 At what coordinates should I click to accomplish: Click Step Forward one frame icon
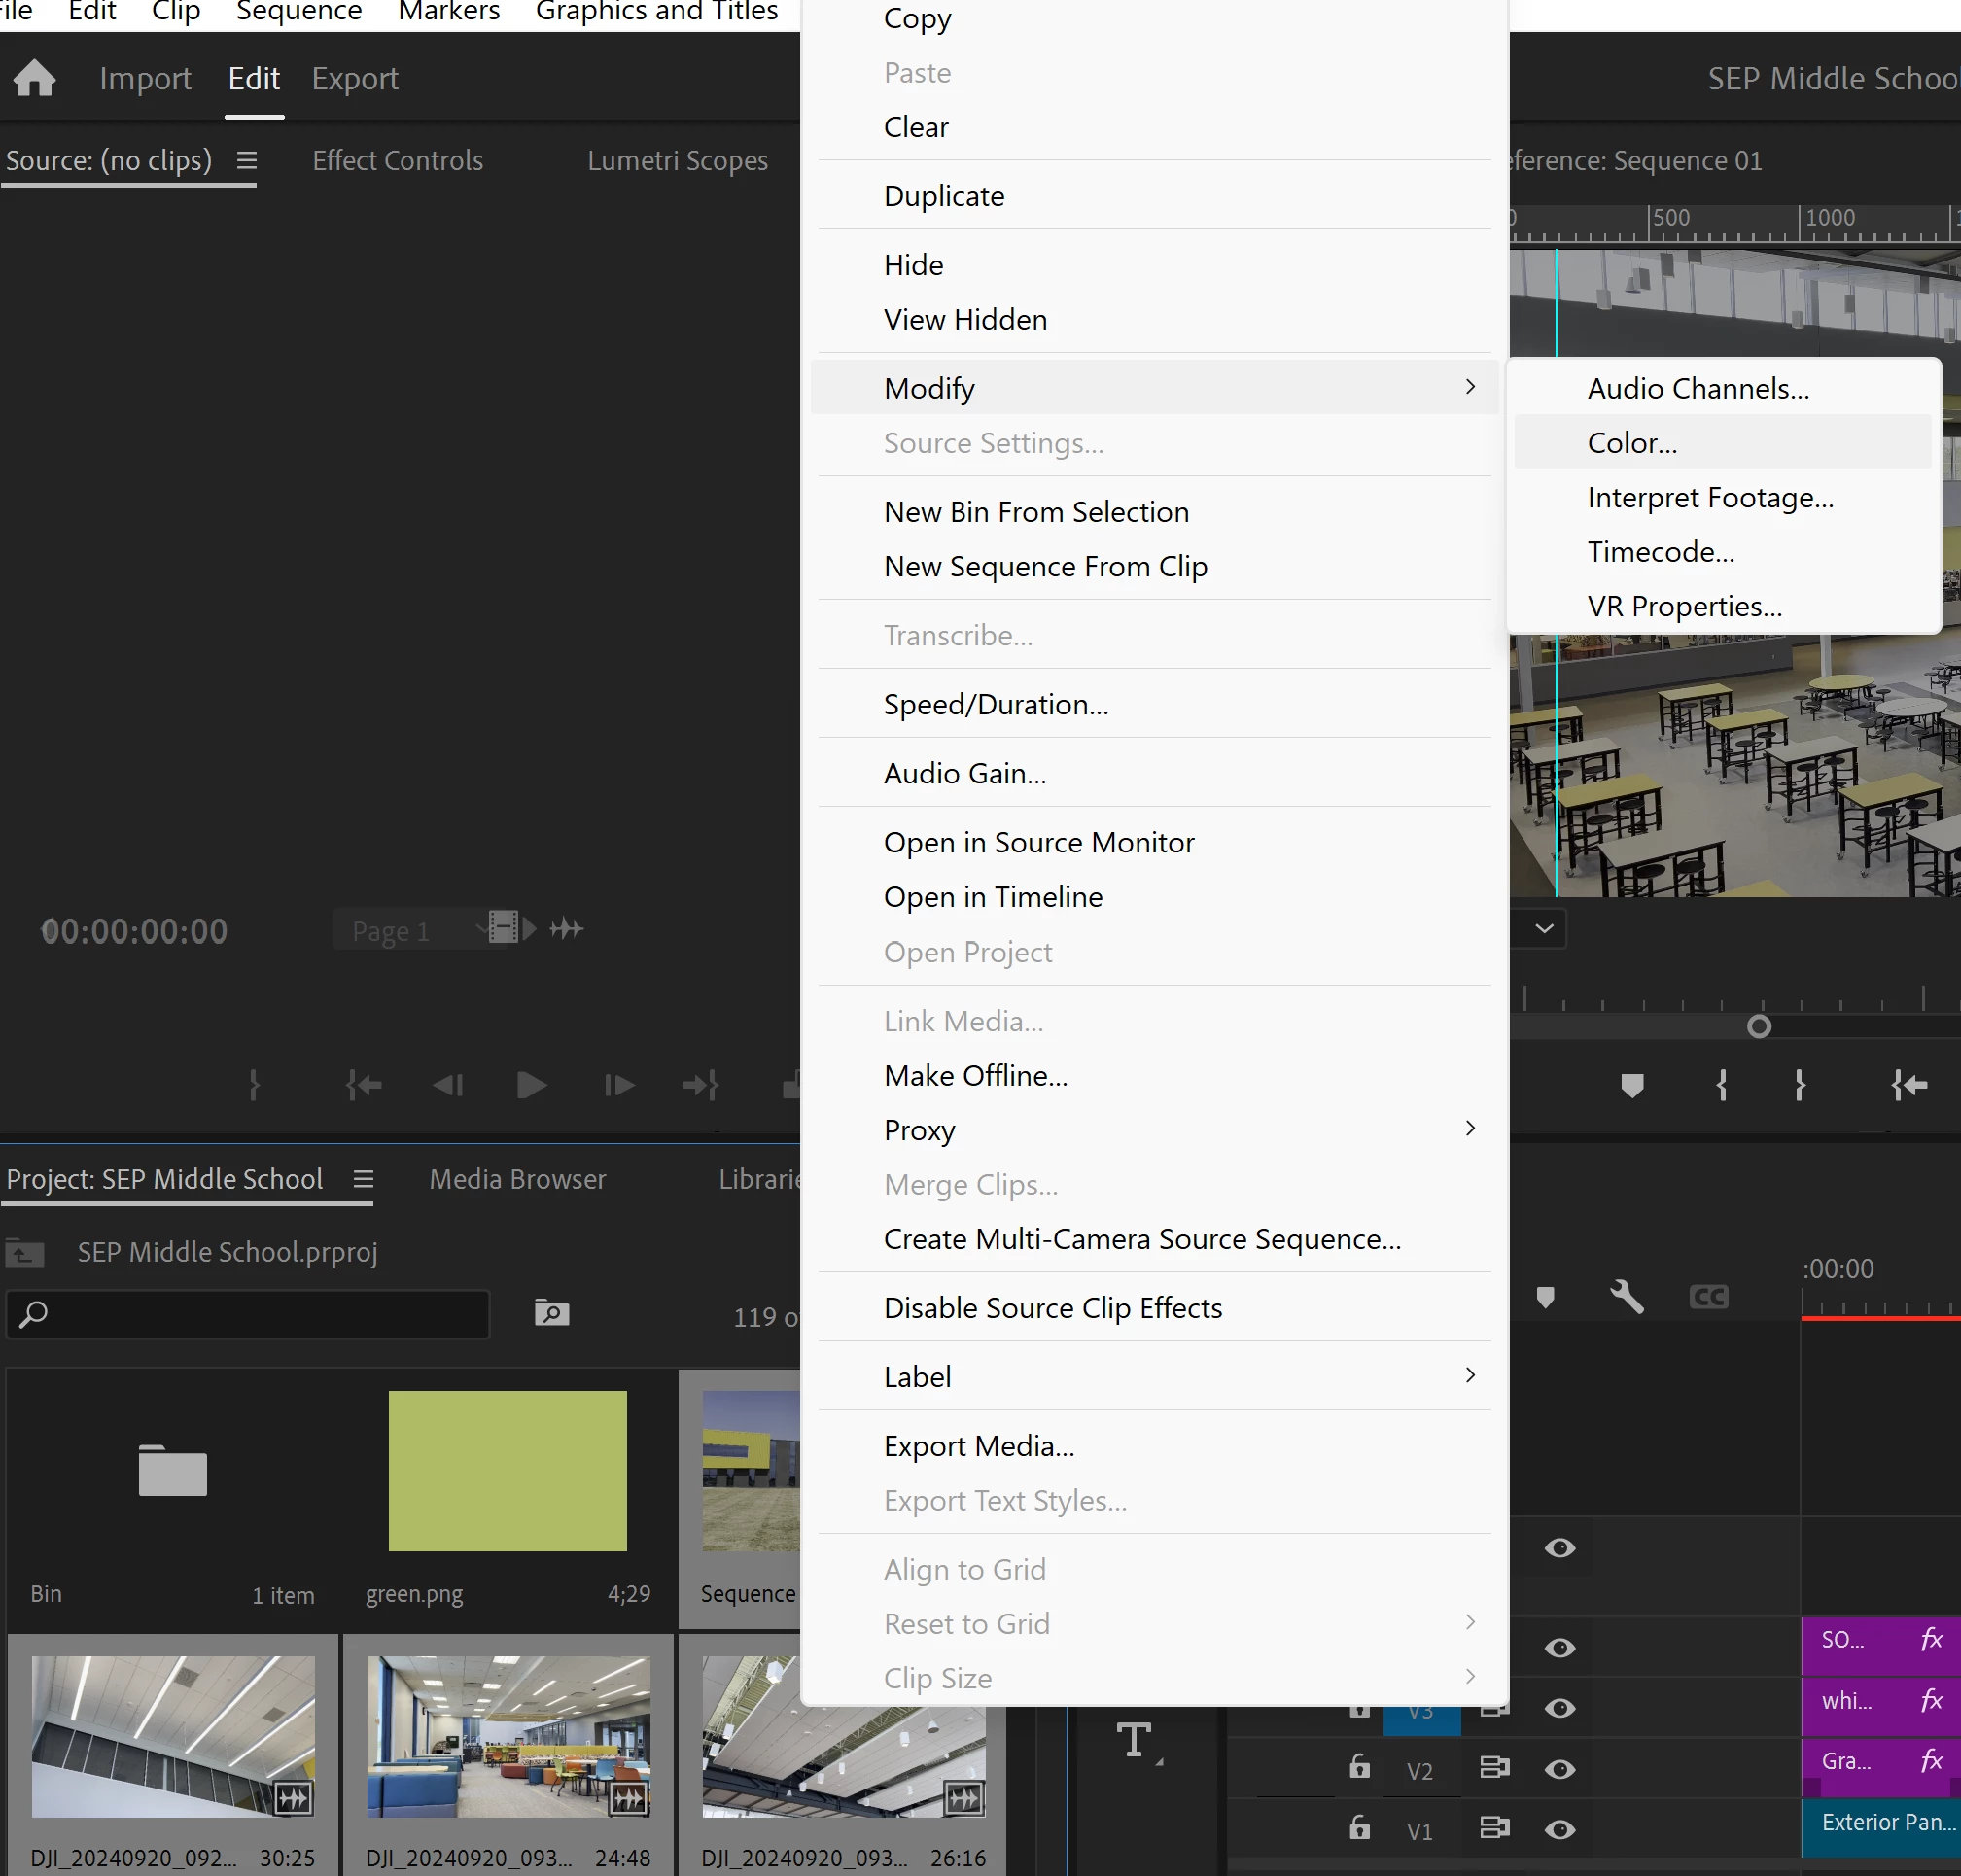click(x=619, y=1085)
